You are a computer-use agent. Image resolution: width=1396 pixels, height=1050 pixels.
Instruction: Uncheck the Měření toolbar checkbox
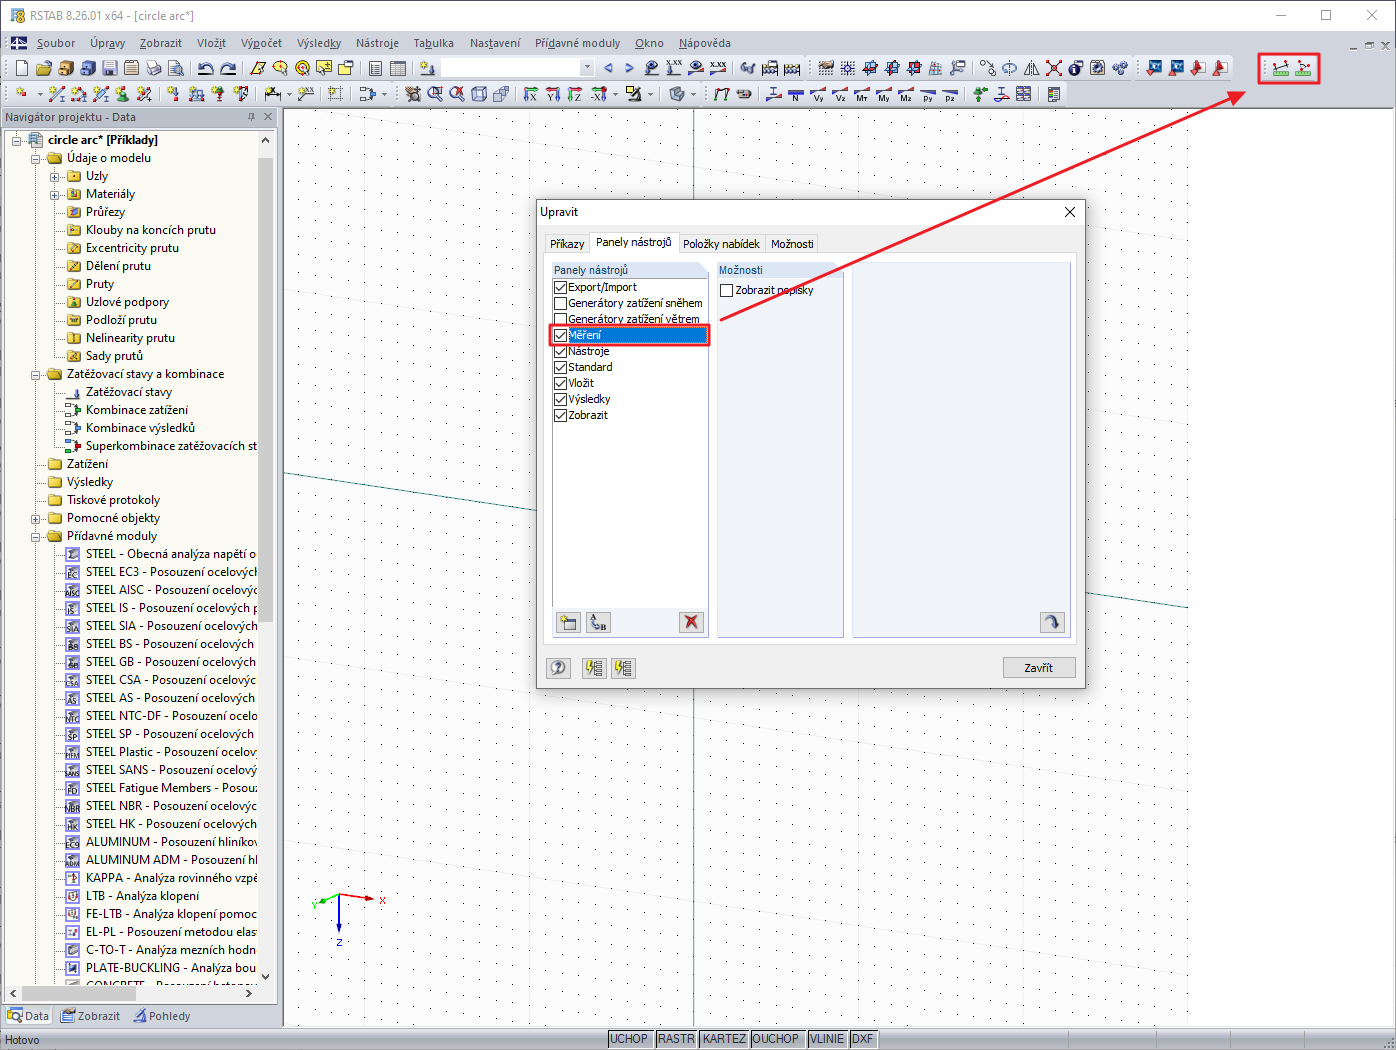[560, 335]
